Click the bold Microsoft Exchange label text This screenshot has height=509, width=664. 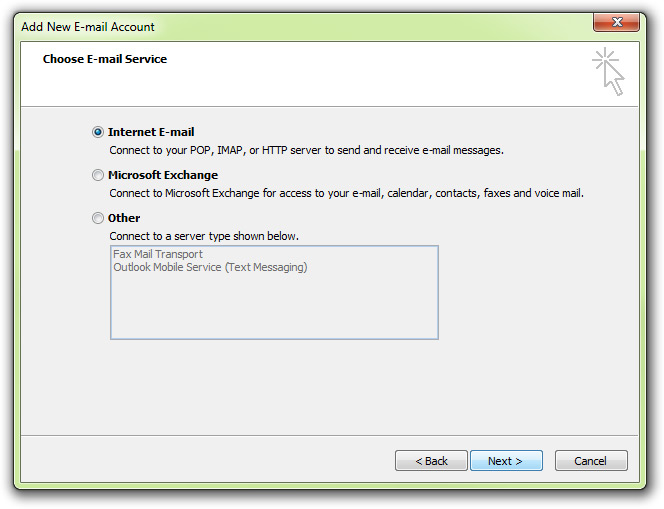tap(163, 175)
